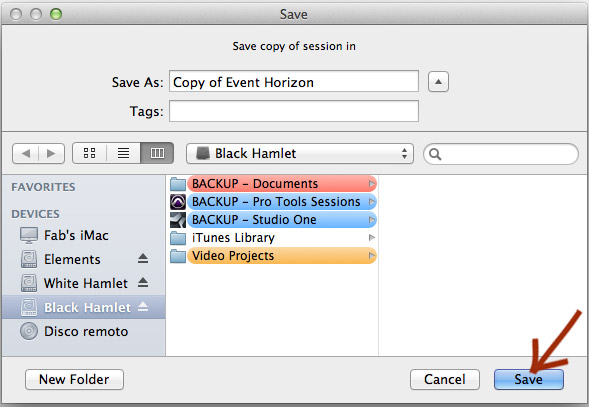Eject the White Hamlet drive
The width and height of the screenshot is (589, 407).
[143, 283]
